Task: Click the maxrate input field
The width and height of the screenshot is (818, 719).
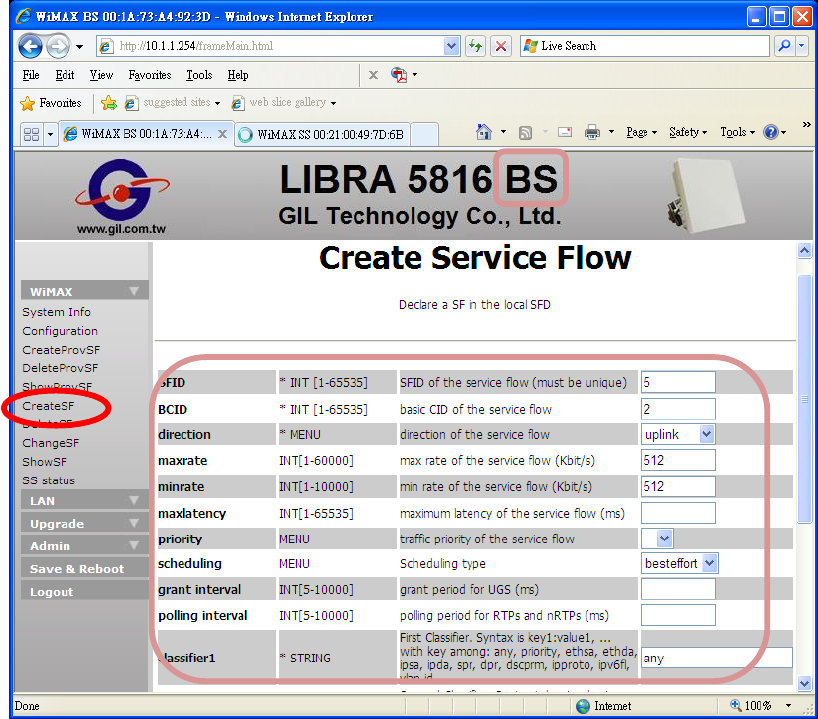Action: (678, 460)
